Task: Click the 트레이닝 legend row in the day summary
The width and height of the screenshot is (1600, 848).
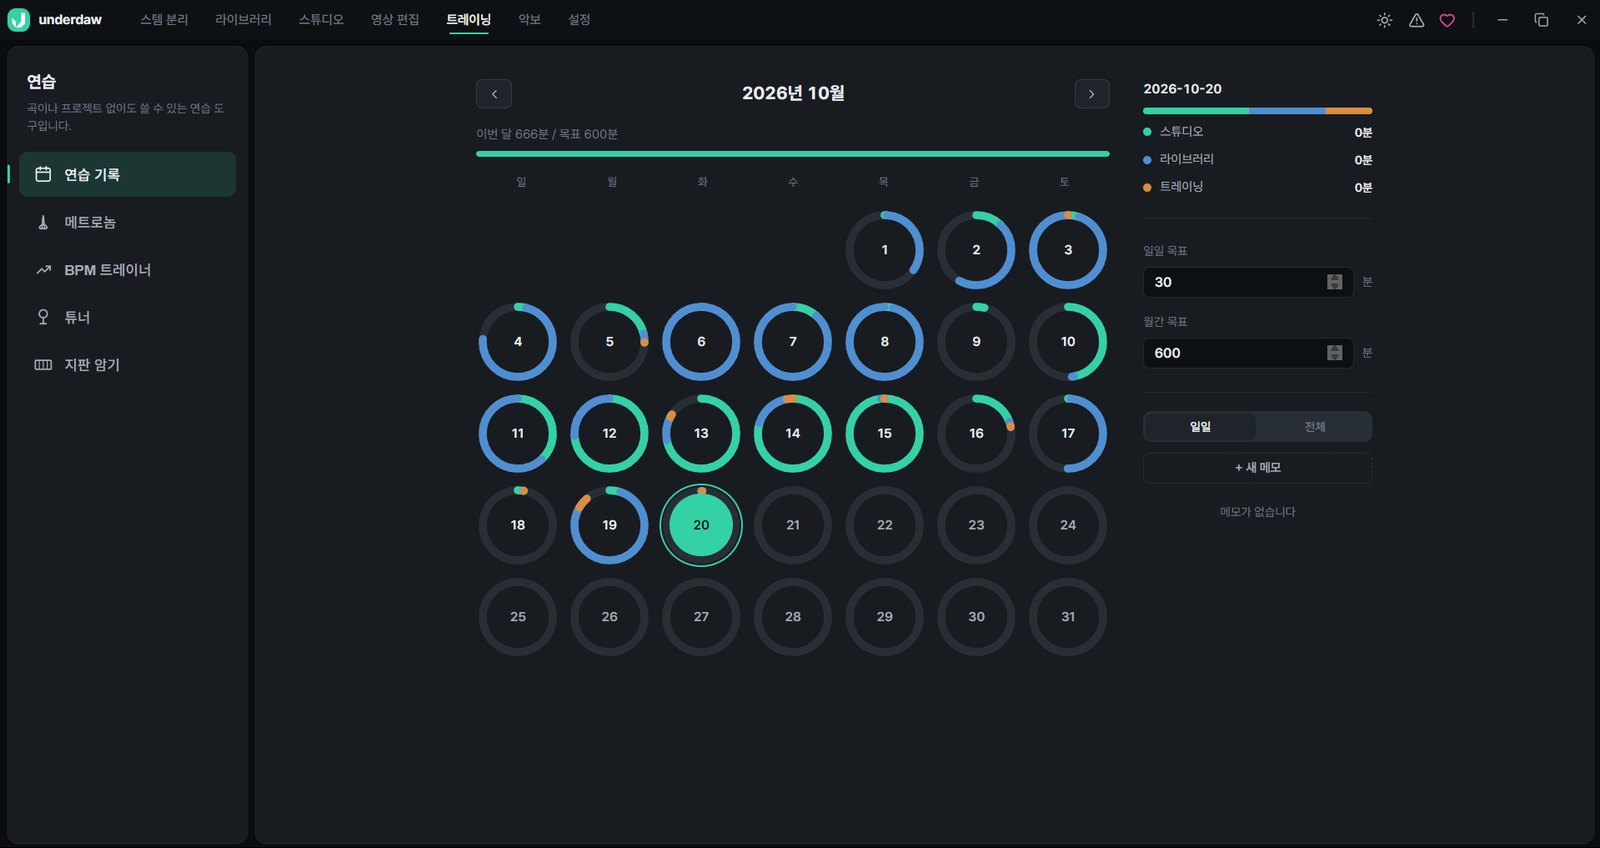Action: [1257, 187]
